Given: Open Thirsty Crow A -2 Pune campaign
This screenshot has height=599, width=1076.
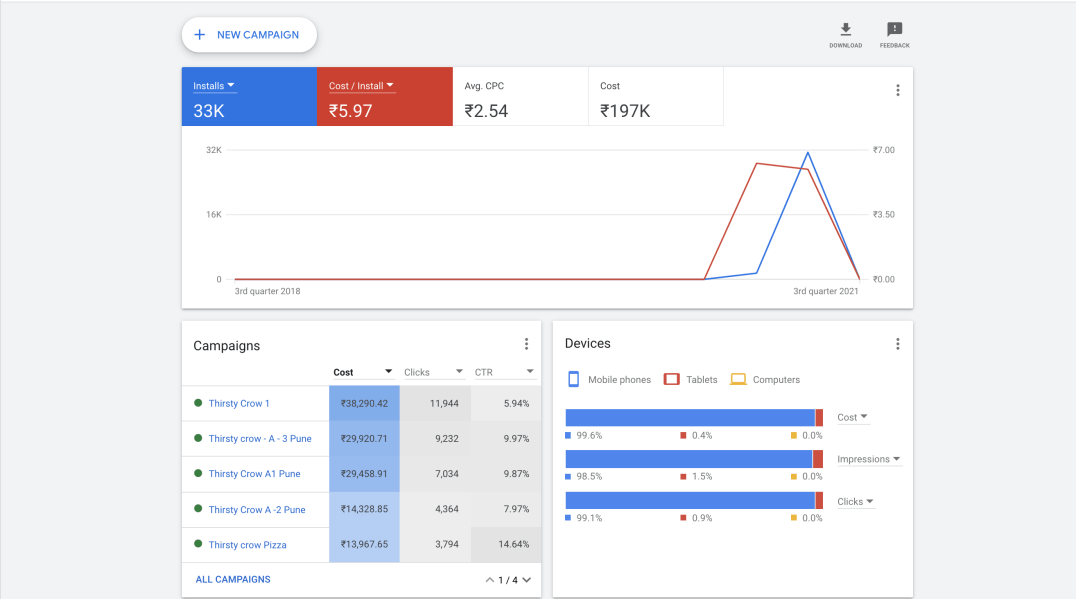Looking at the screenshot, I should click(x=257, y=510).
